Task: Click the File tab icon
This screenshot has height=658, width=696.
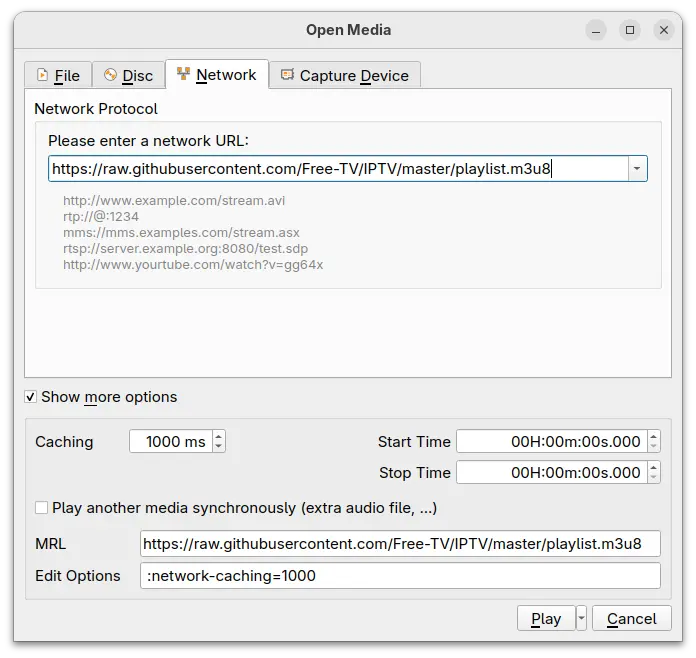Action: [42, 75]
